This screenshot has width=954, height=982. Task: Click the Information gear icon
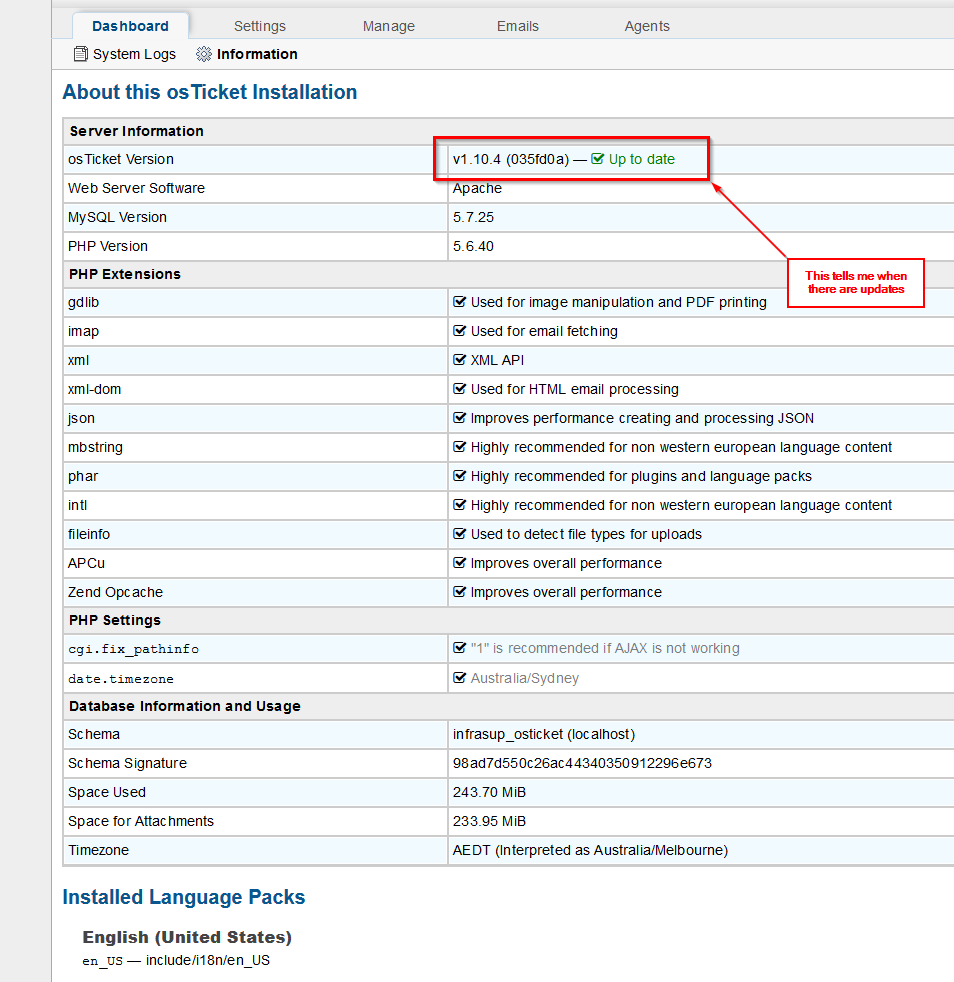point(204,54)
